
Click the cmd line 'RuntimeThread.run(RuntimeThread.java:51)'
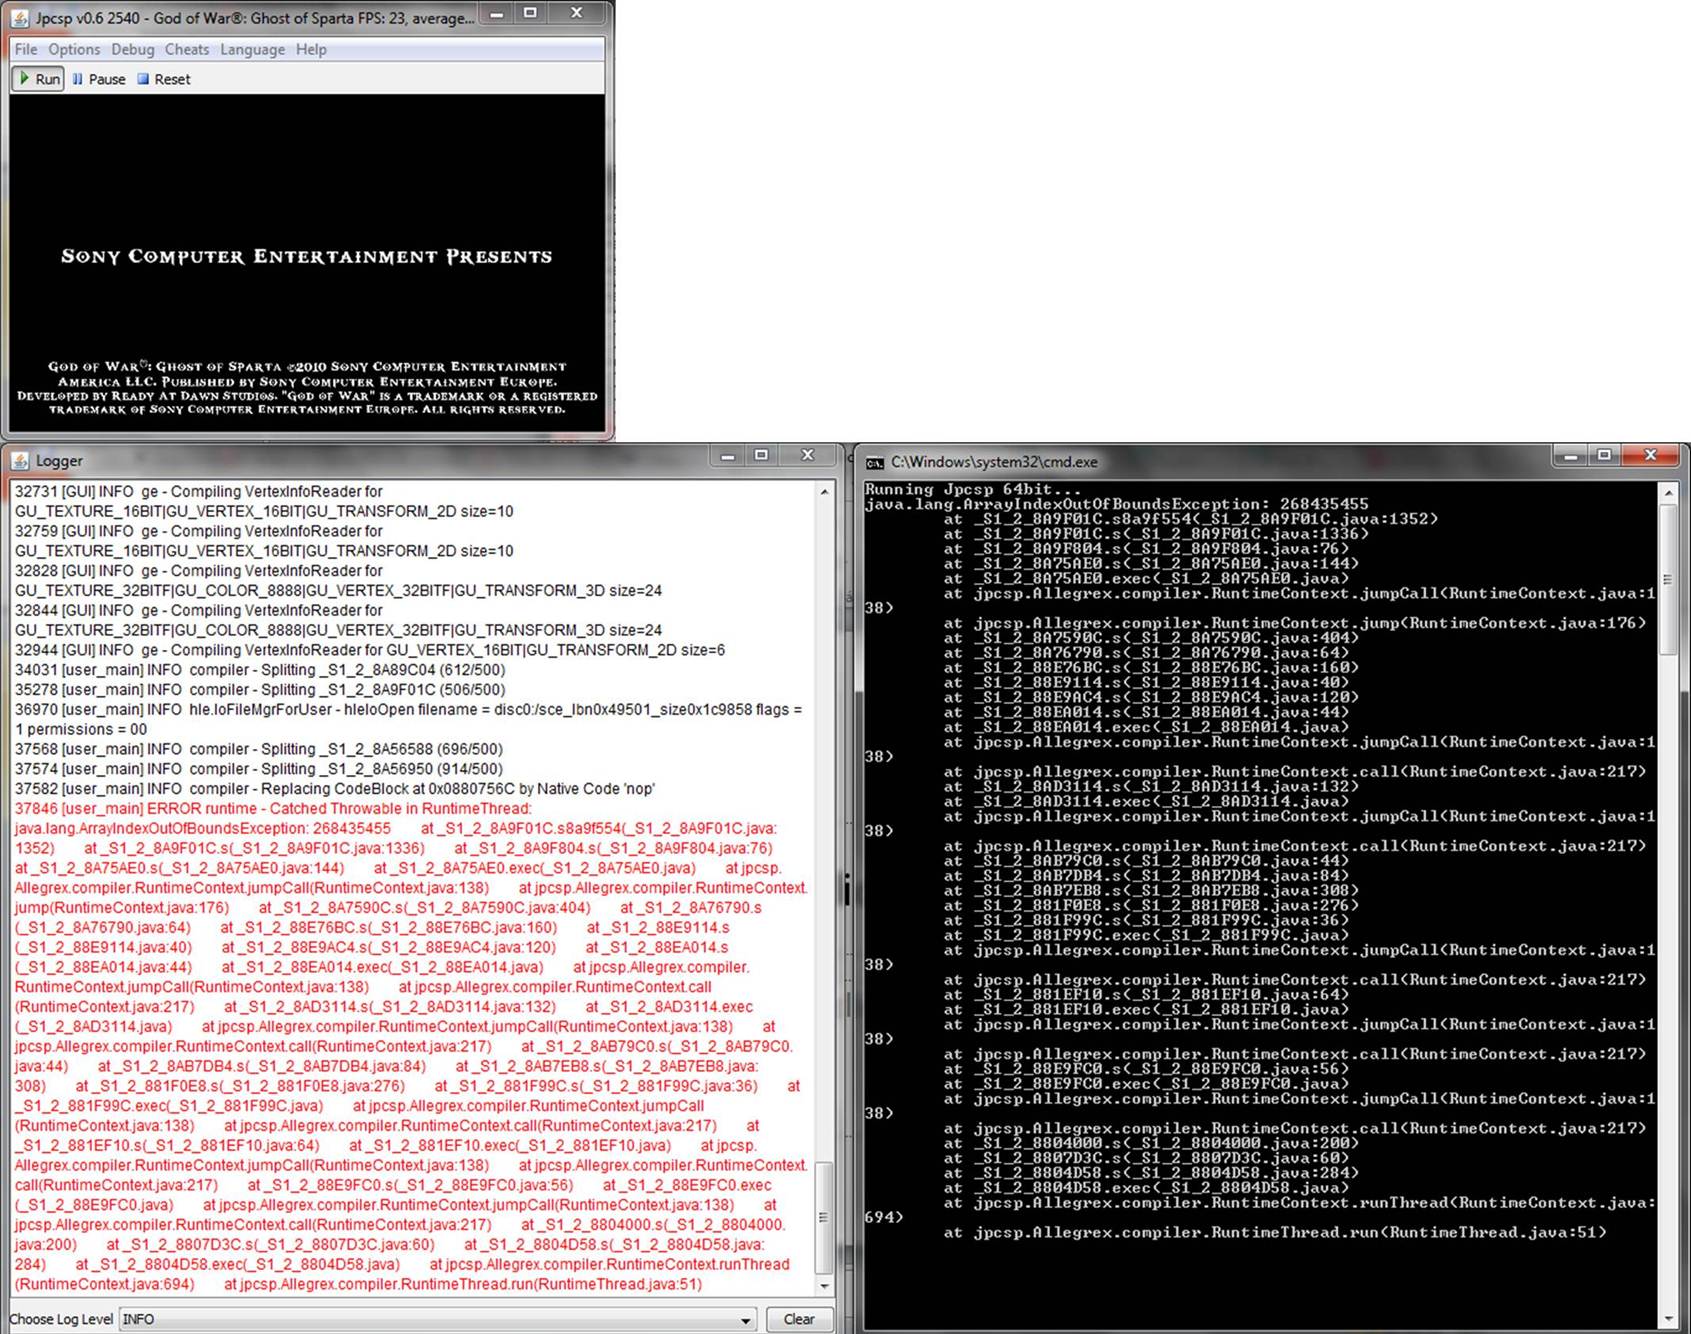(1275, 1232)
